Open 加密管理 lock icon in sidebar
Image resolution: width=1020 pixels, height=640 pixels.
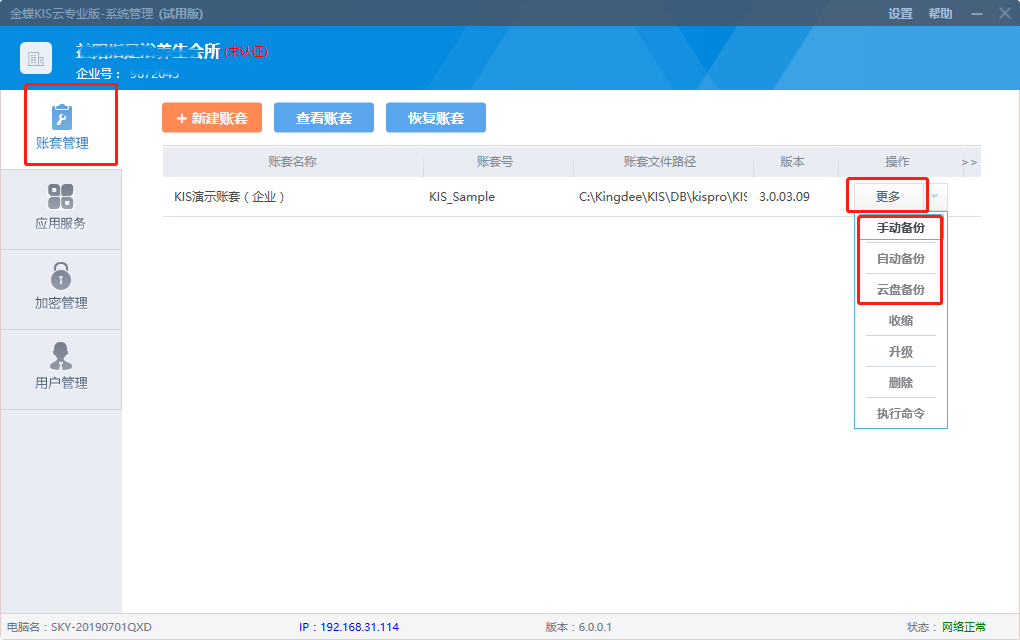click(x=60, y=276)
